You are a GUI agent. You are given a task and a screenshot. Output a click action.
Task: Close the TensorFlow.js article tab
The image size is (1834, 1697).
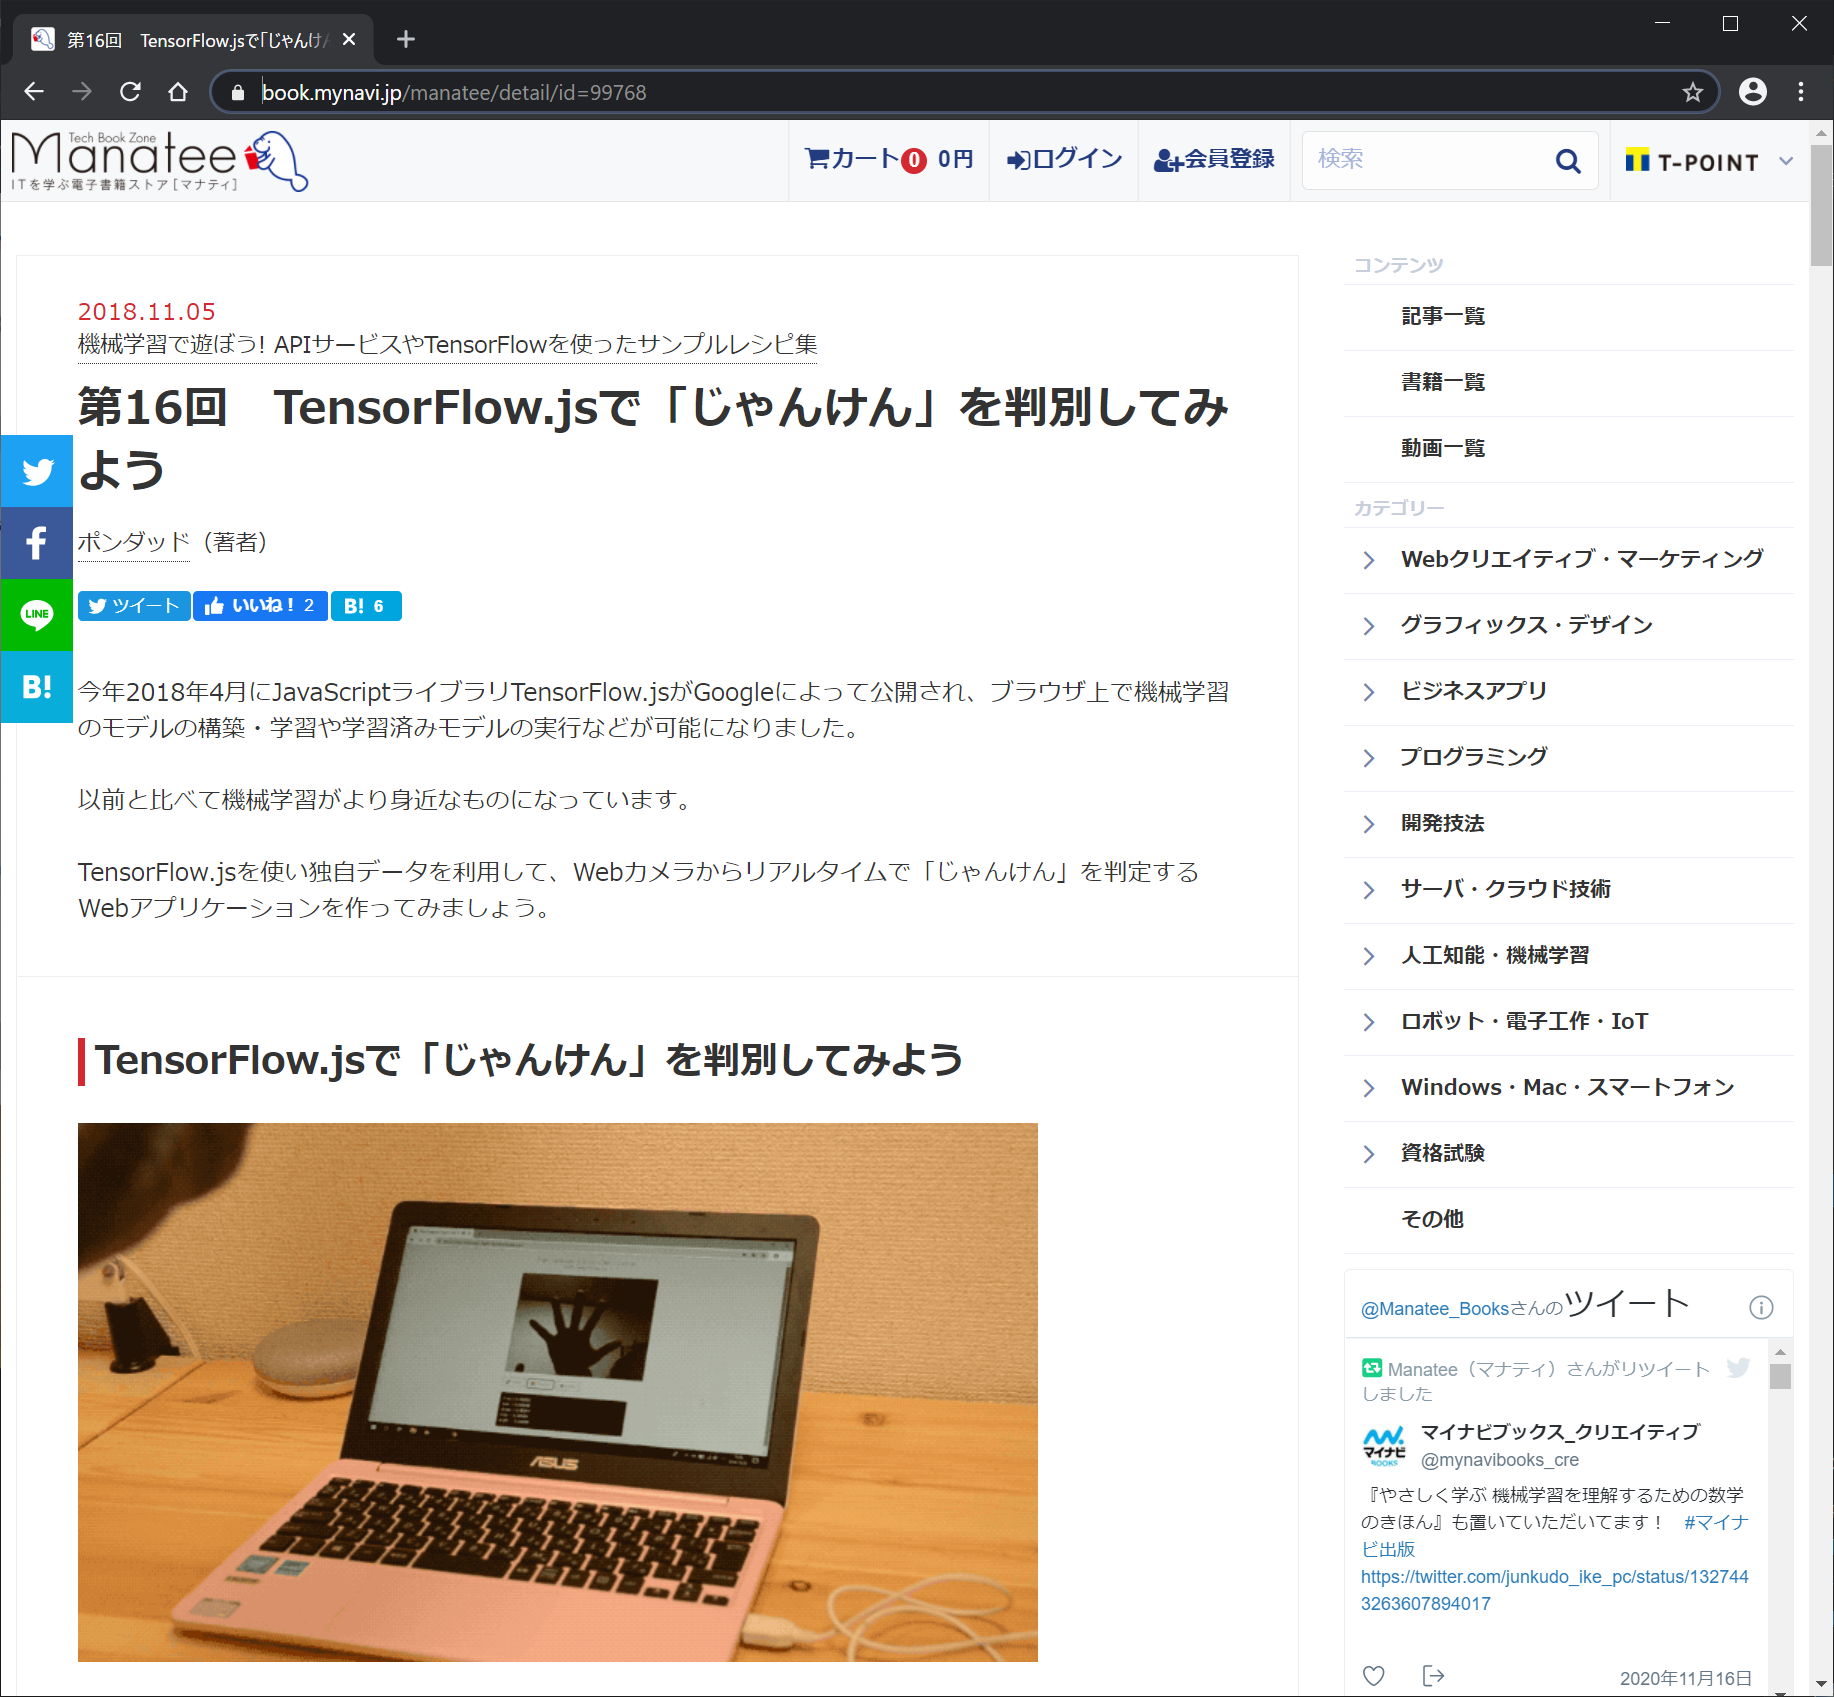point(349,39)
